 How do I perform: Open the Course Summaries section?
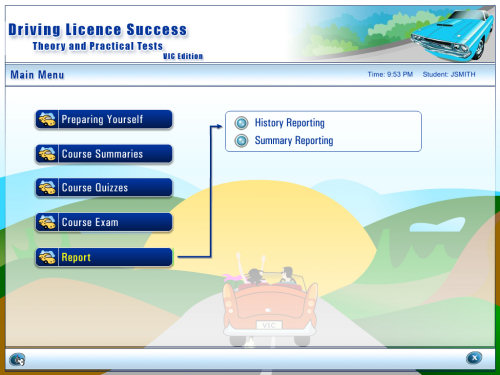(104, 154)
